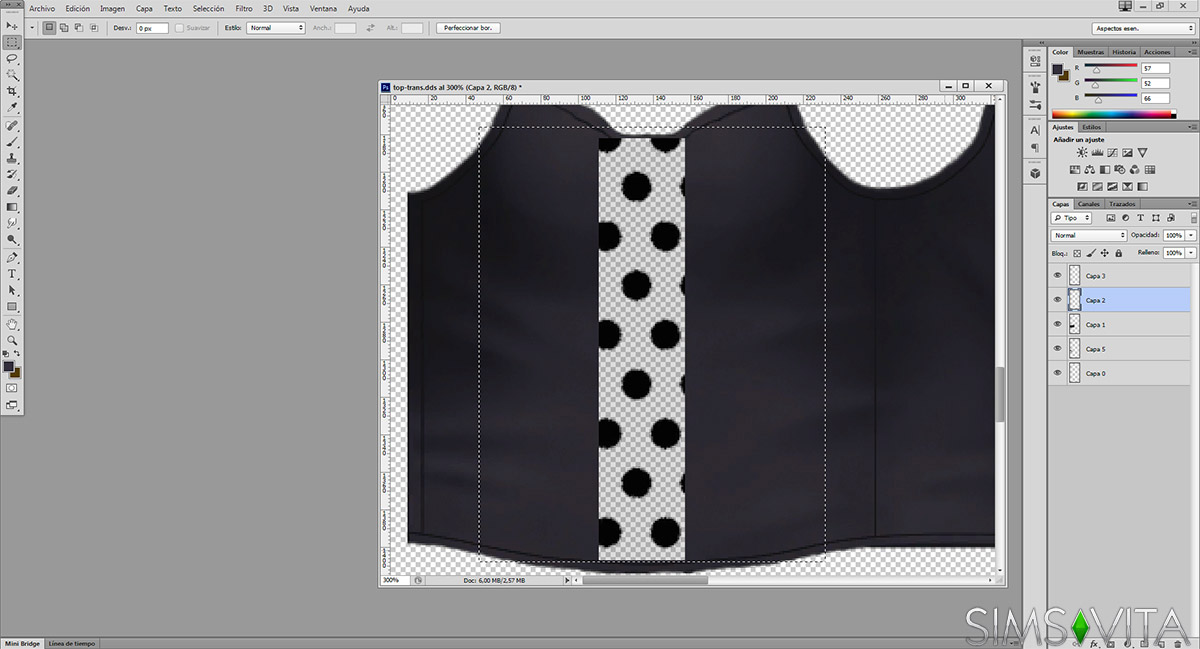Choose the Intersect with selection mode
This screenshot has width=1200, height=649.
94,28
